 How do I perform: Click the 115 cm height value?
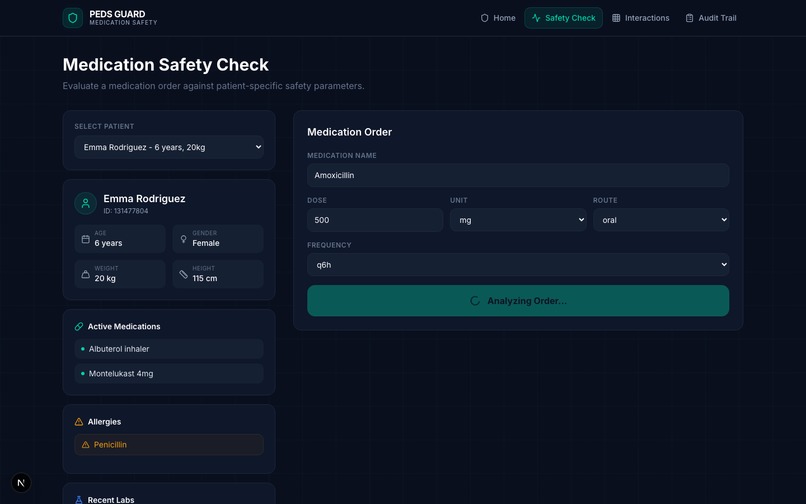205,278
